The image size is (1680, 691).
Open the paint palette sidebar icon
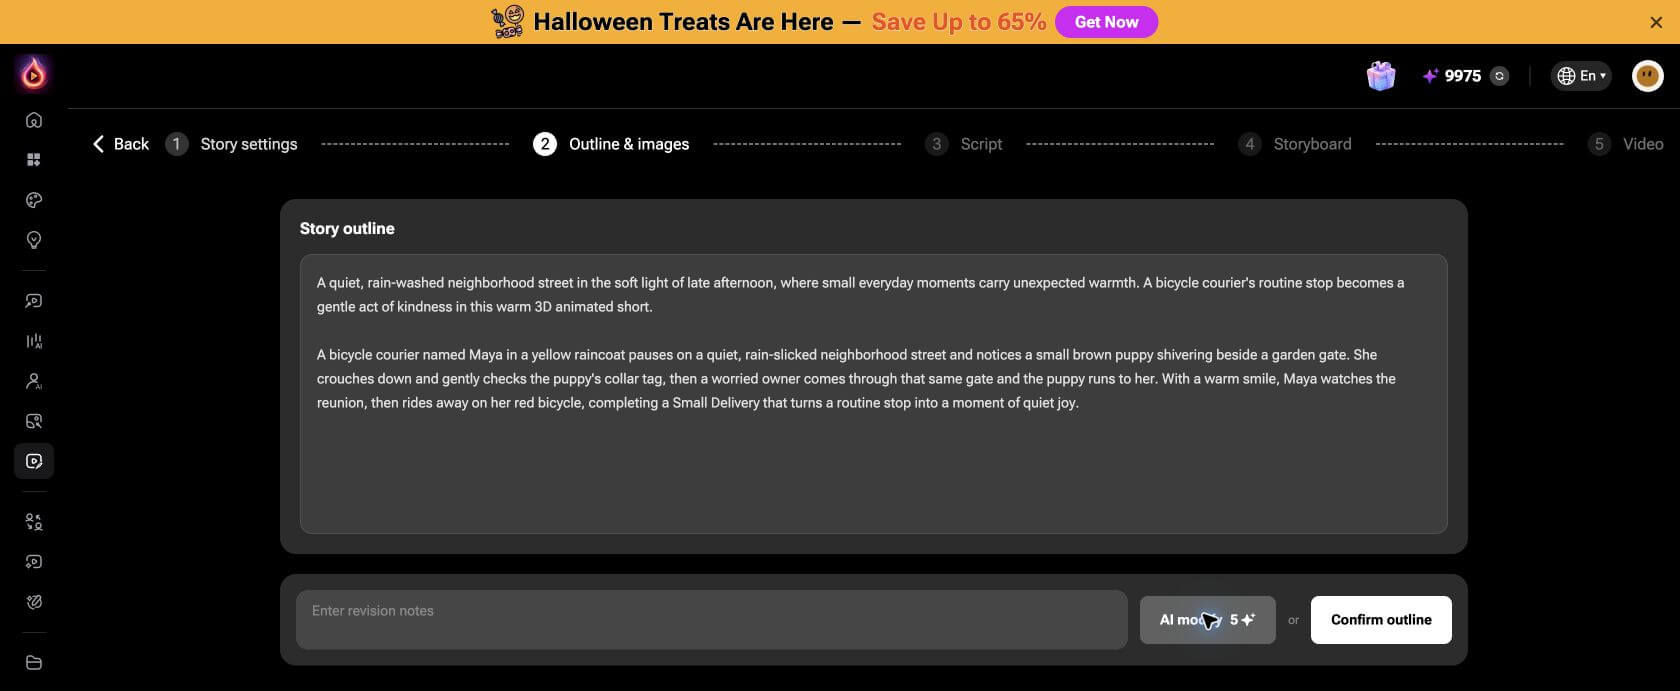(34, 200)
